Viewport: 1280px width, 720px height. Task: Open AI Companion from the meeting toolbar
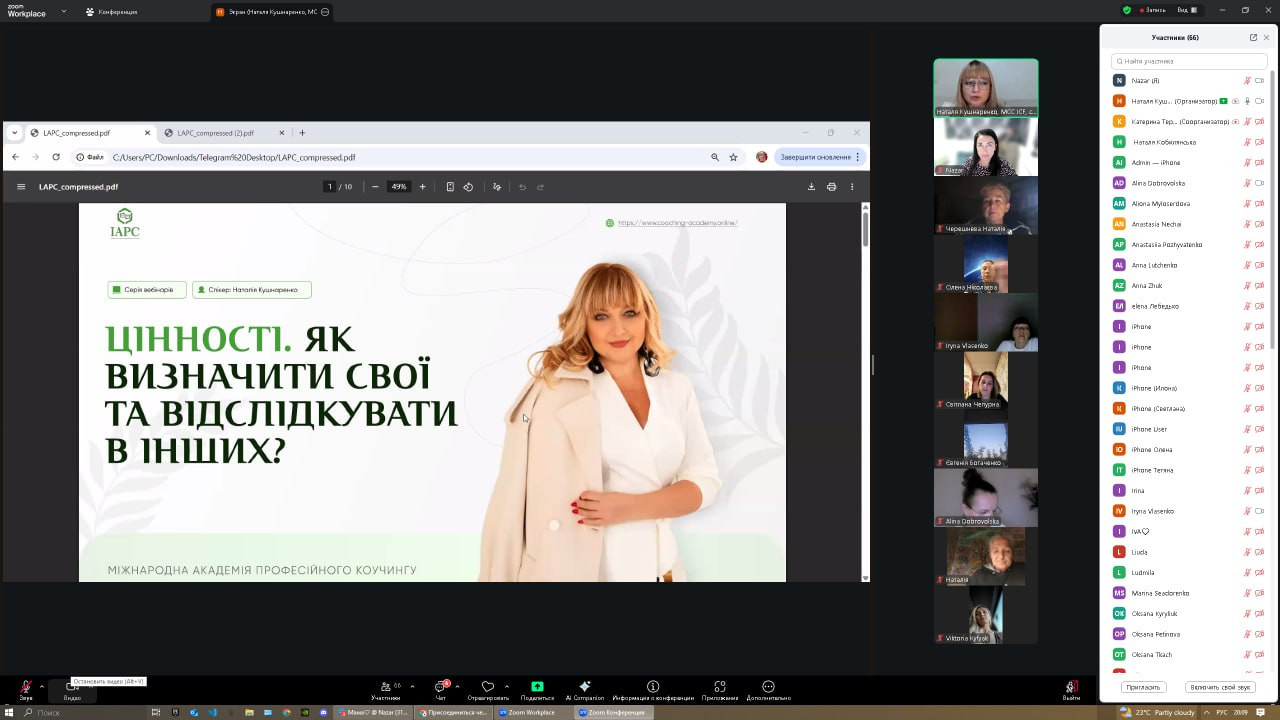coord(585,688)
